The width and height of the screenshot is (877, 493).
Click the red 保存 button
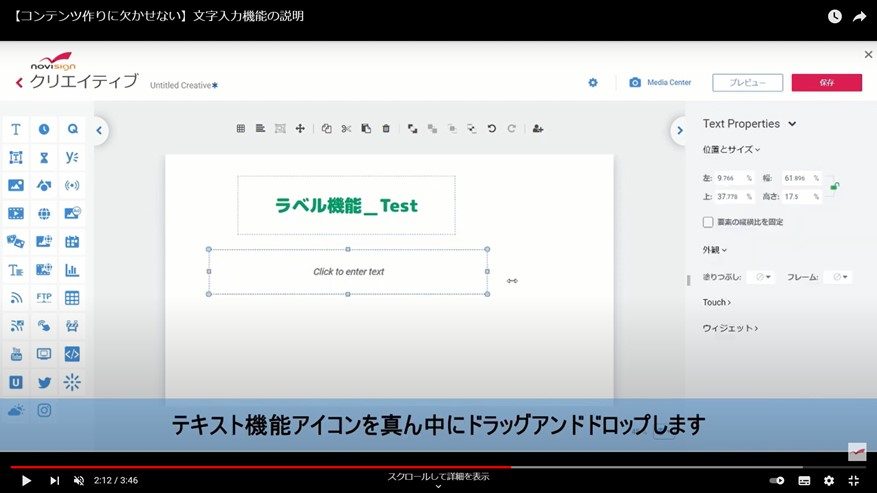tap(827, 82)
